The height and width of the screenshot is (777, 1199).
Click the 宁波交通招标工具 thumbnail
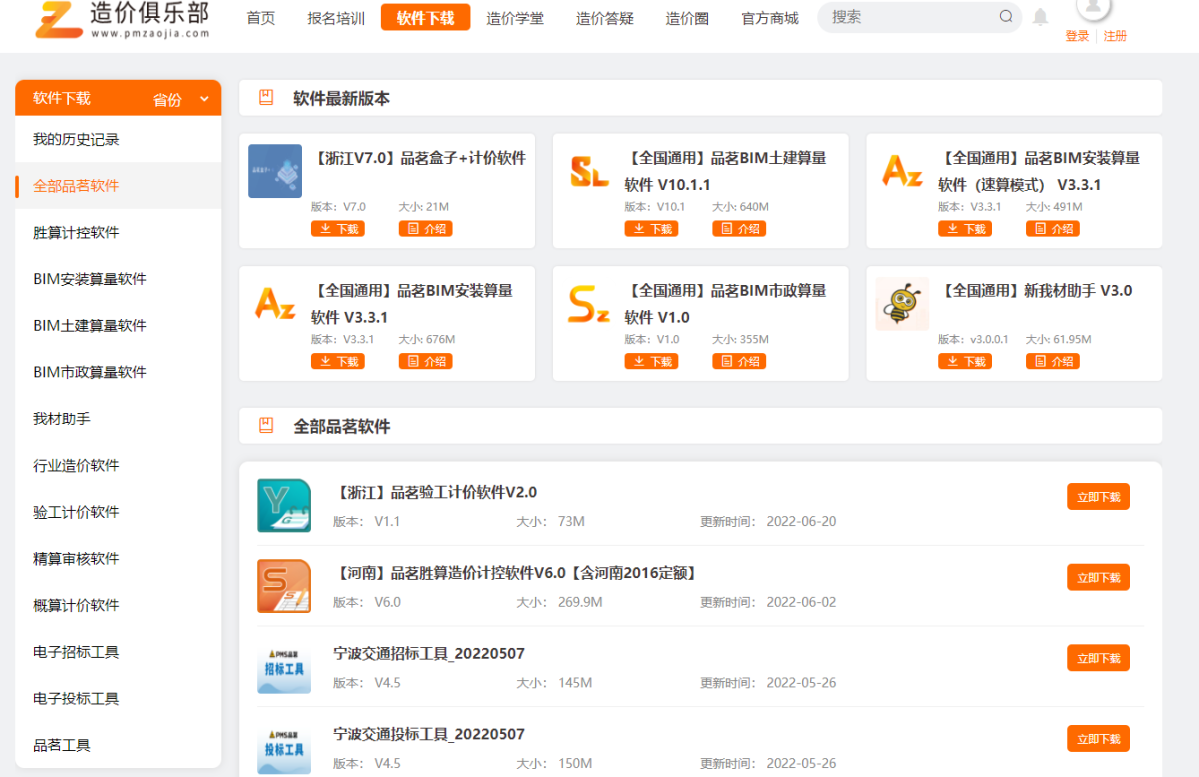(x=284, y=667)
